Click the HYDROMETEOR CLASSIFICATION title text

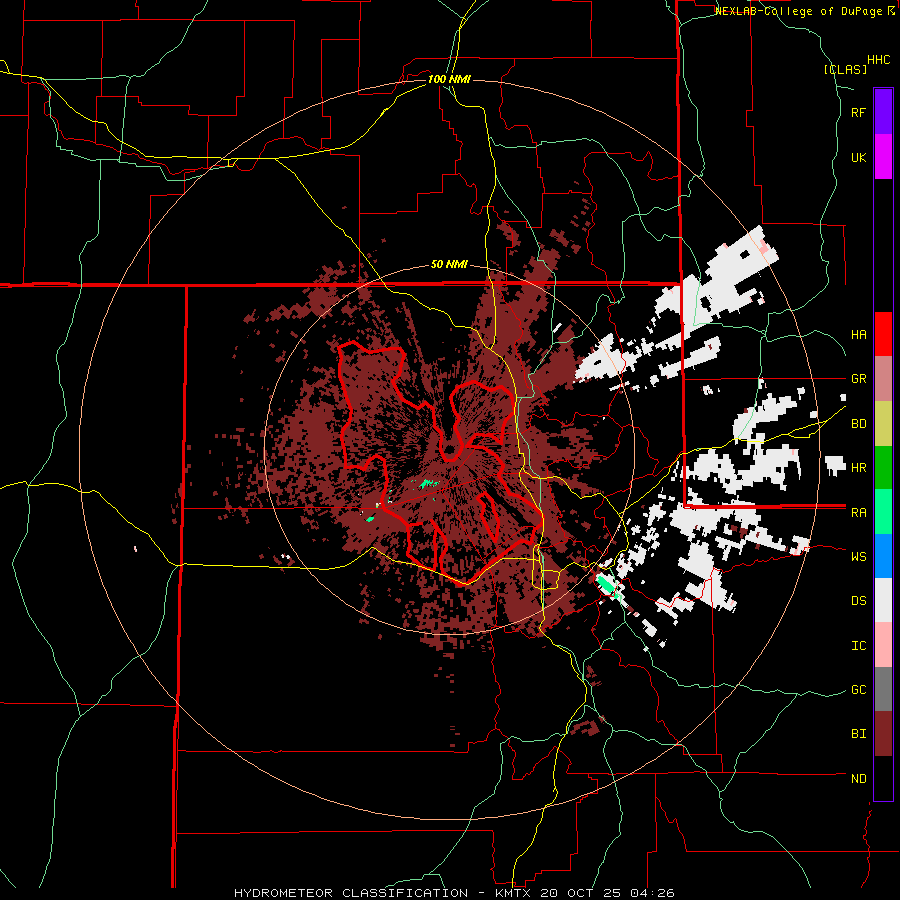(x=351, y=893)
